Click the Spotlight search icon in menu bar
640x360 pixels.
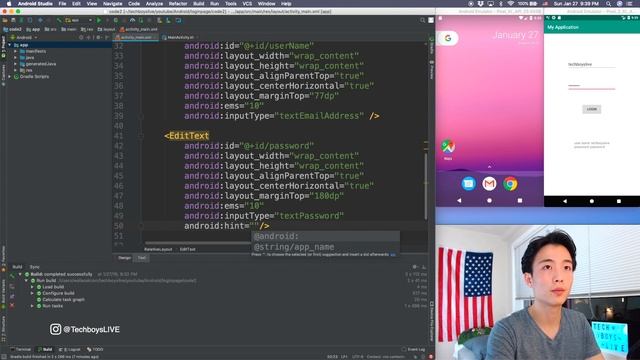tap(608, 4)
